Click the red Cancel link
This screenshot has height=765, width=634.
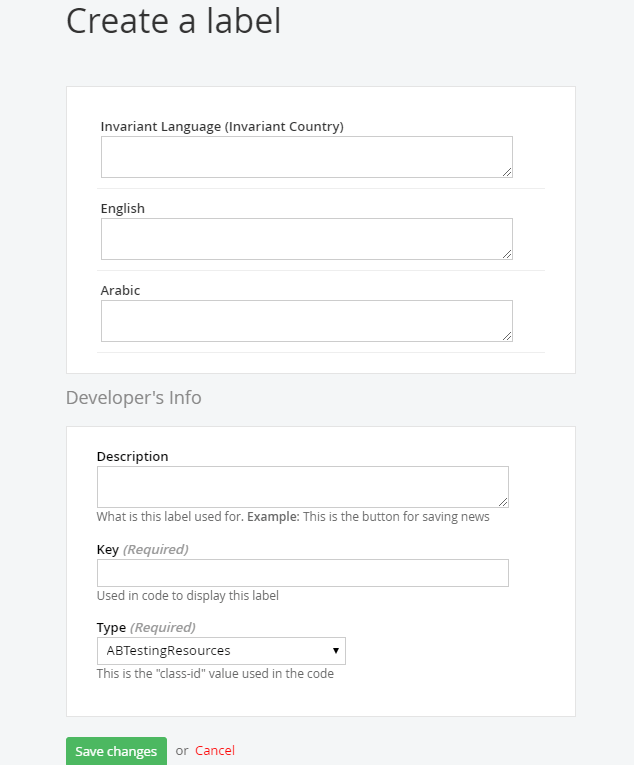pos(215,751)
